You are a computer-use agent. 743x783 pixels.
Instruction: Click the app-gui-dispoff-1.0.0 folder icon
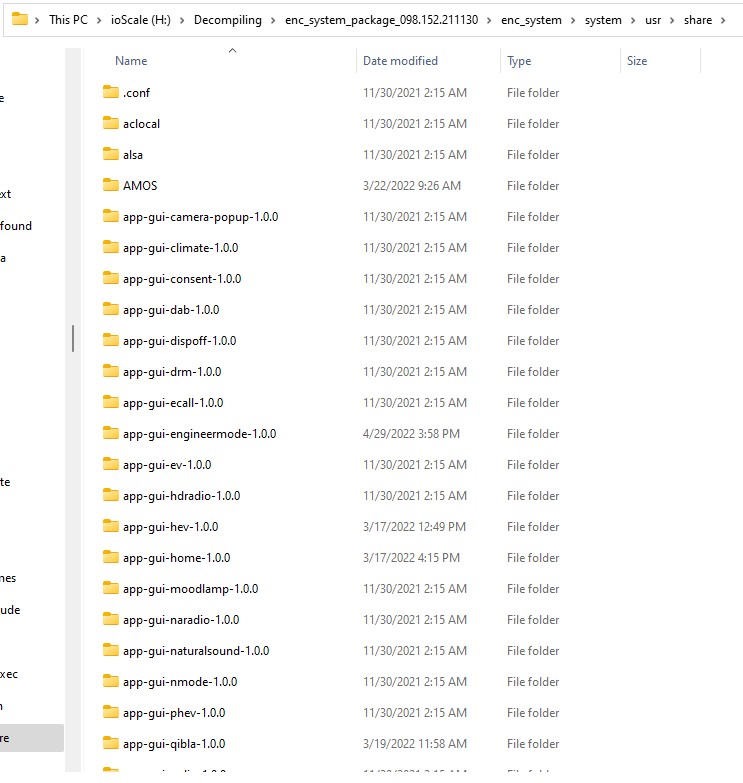point(110,340)
